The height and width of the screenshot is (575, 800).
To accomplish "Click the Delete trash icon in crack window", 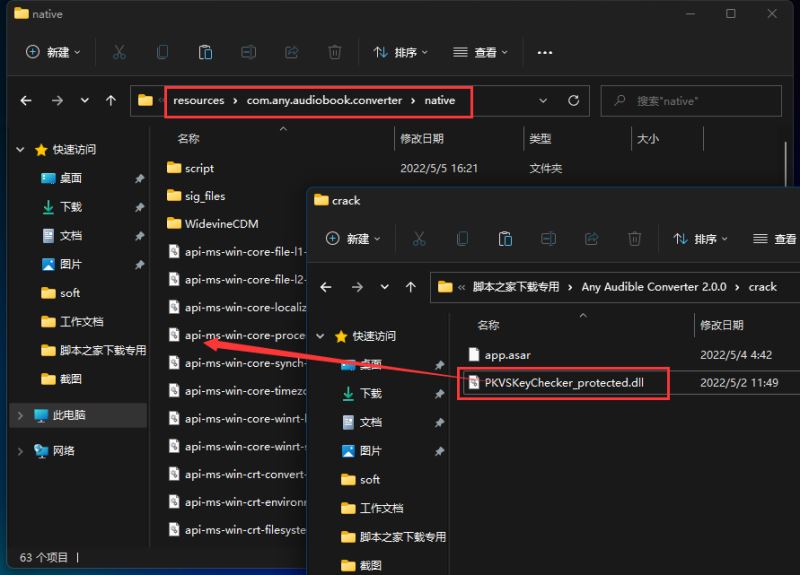I will [x=635, y=239].
